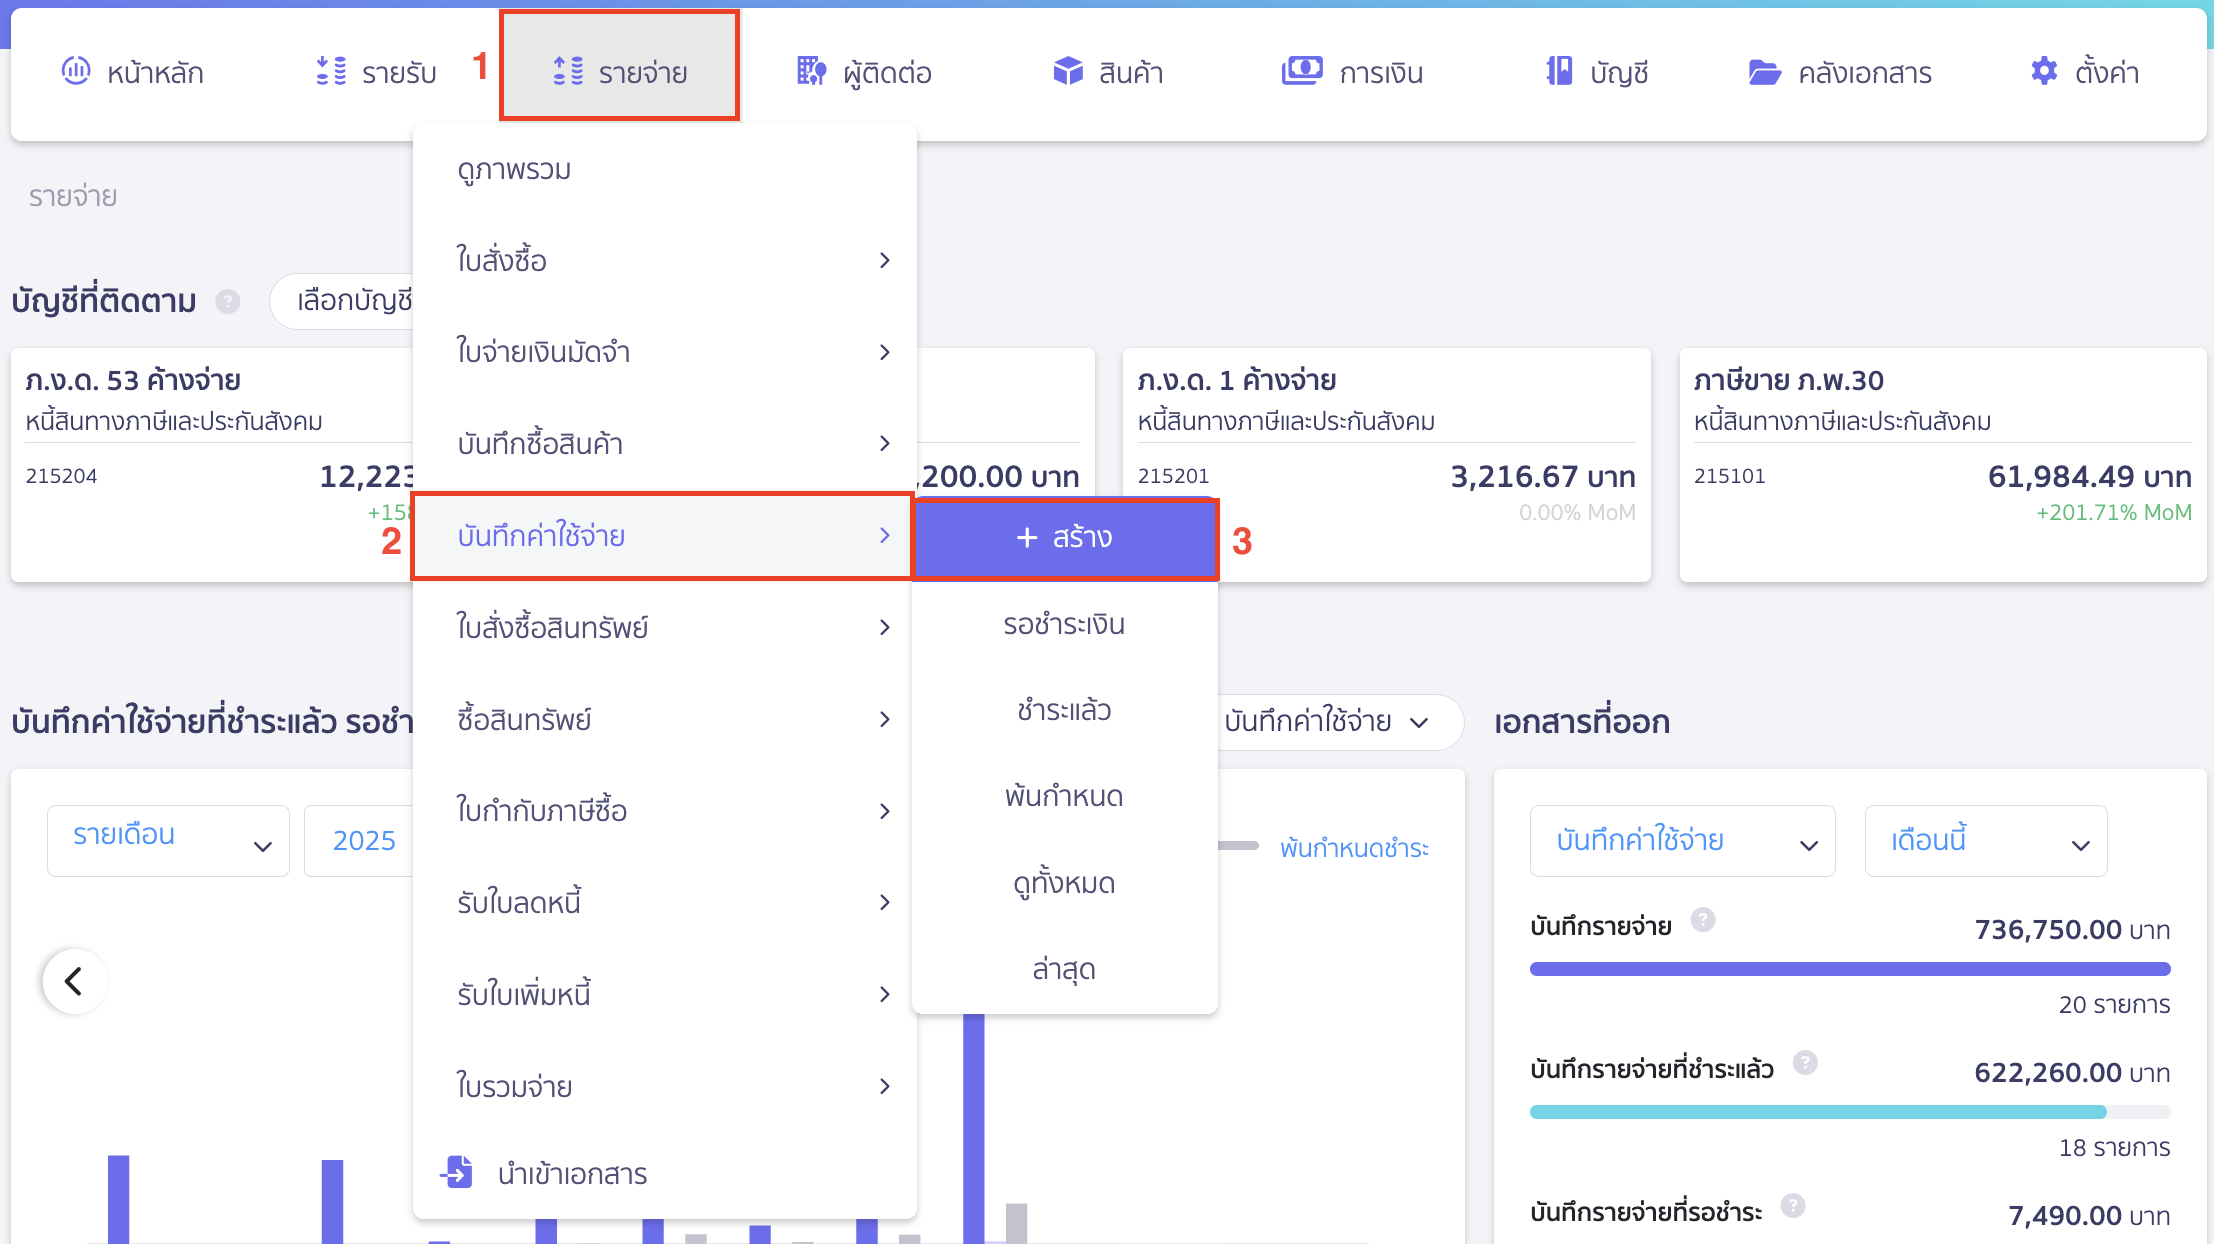The image size is (2214, 1244).
Task: Click the + สร้าง create button
Action: pos(1064,537)
